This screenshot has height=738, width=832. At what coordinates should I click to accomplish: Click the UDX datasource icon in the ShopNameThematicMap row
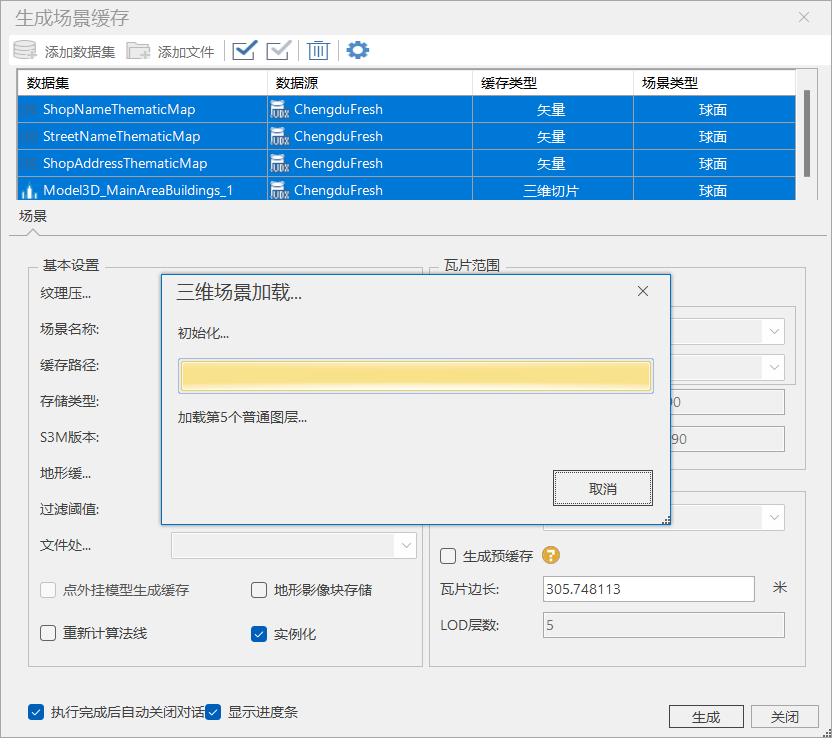[280, 109]
